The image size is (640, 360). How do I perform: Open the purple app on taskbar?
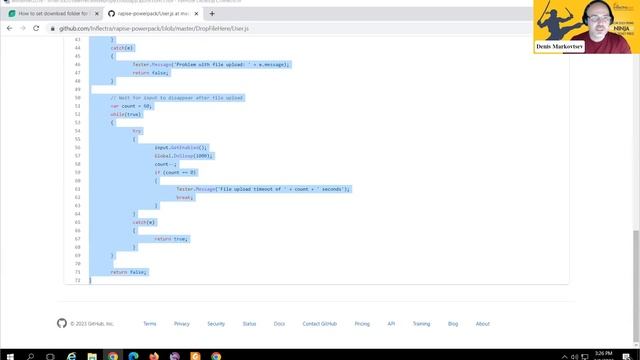(175, 356)
